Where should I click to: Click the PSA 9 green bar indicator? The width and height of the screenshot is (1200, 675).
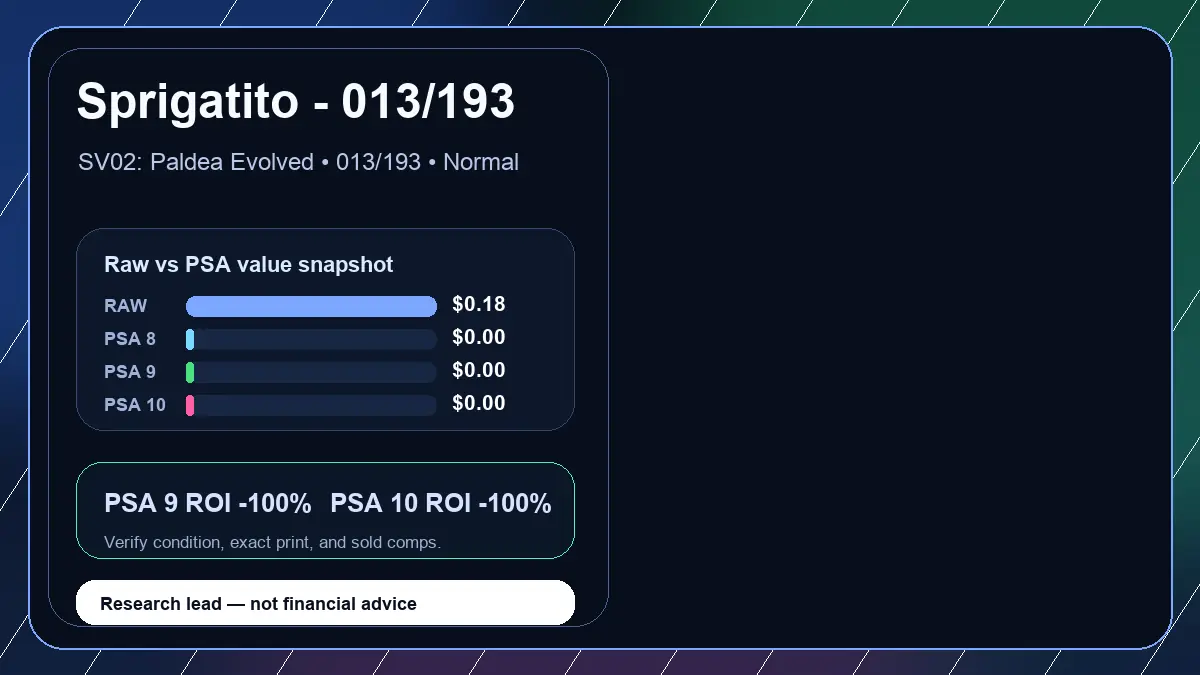(190, 372)
